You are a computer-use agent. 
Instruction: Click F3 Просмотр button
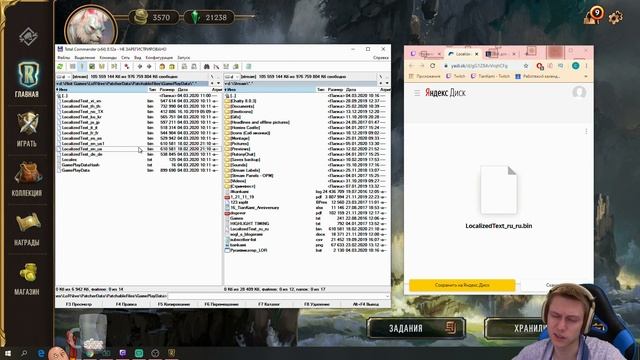click(79, 304)
